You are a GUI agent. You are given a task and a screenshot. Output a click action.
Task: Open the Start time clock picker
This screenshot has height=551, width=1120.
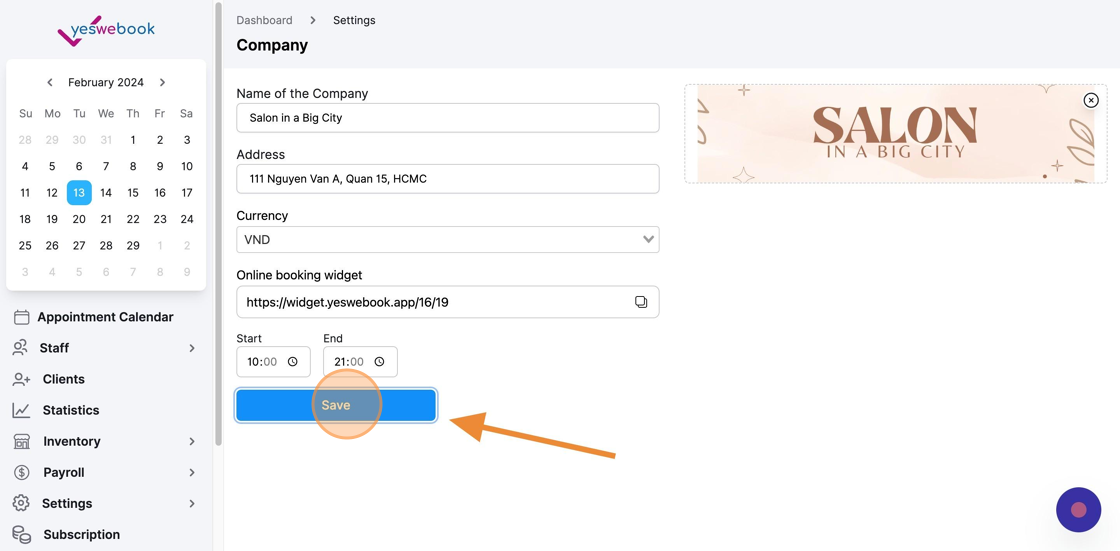click(292, 362)
